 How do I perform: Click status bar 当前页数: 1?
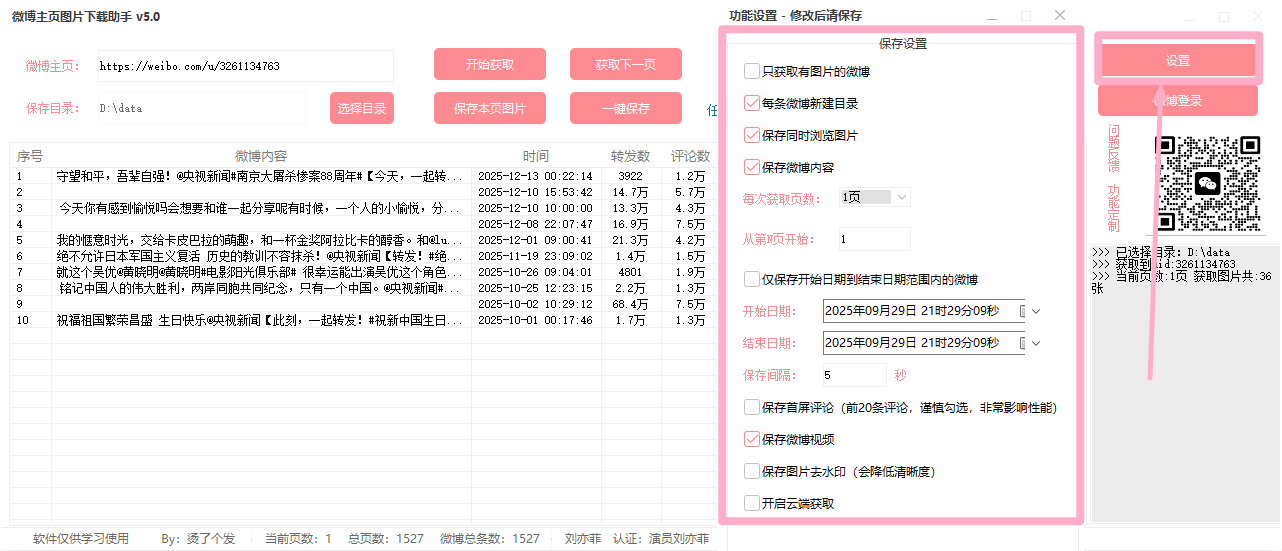pos(298,539)
